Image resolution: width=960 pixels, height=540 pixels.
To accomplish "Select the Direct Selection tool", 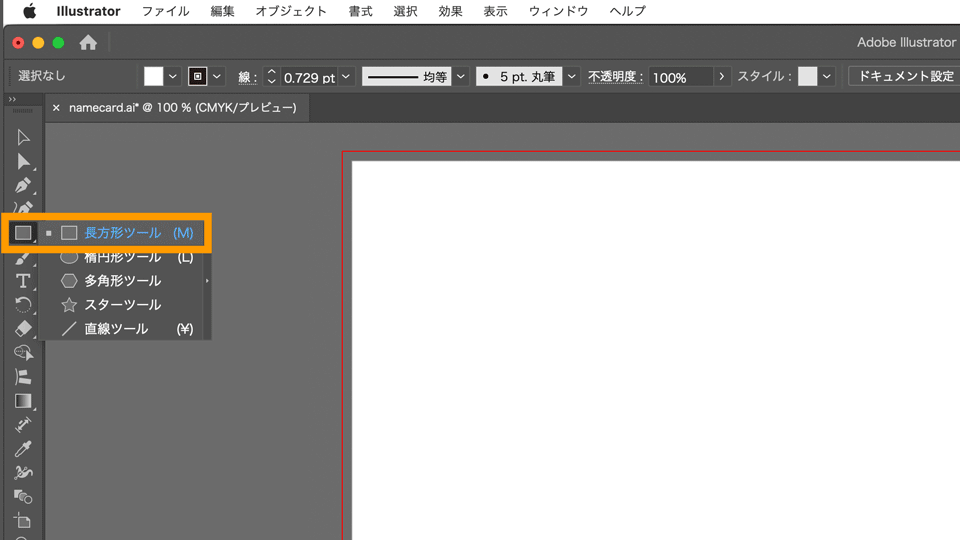I will pyautogui.click(x=23, y=161).
